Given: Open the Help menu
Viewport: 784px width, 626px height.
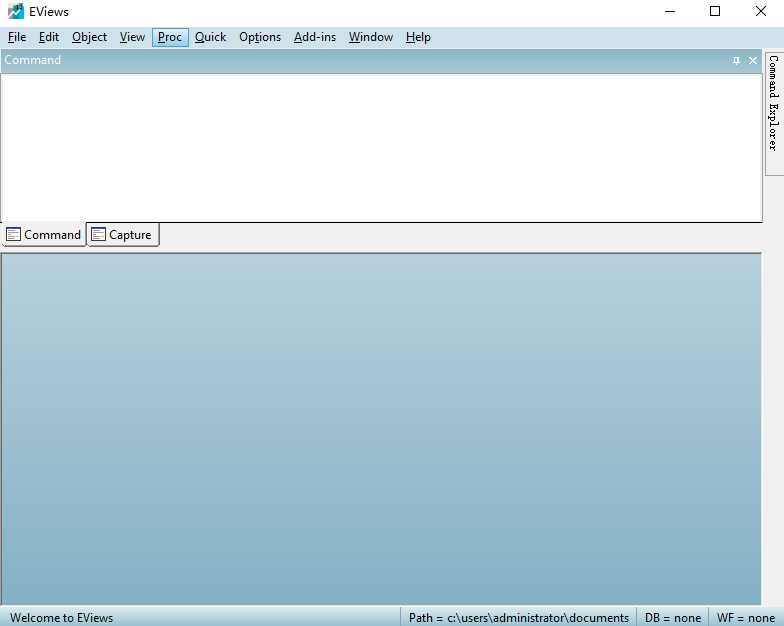Looking at the screenshot, I should [x=418, y=37].
